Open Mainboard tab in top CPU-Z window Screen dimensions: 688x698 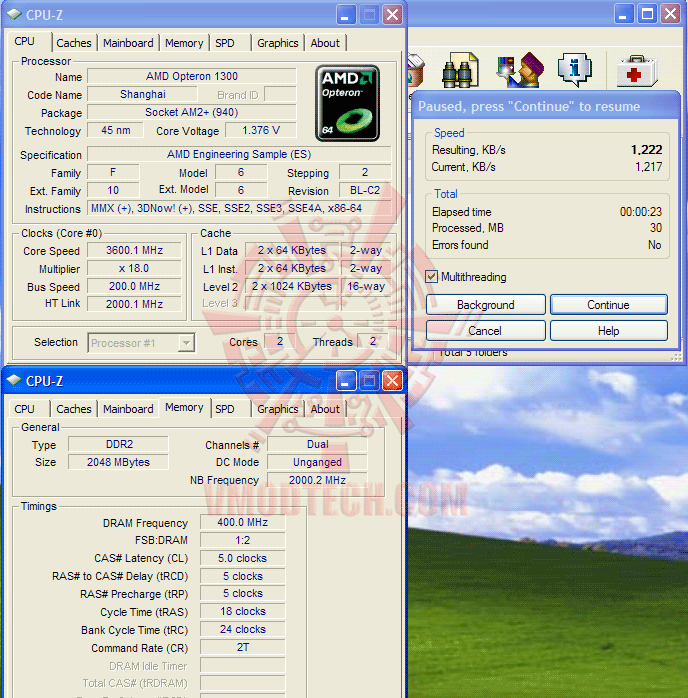[128, 43]
